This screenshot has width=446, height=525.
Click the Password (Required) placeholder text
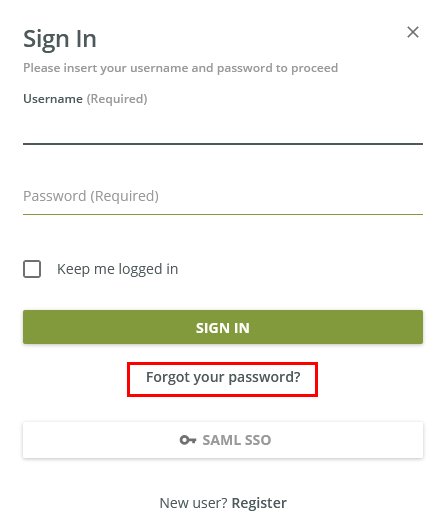[x=91, y=196]
